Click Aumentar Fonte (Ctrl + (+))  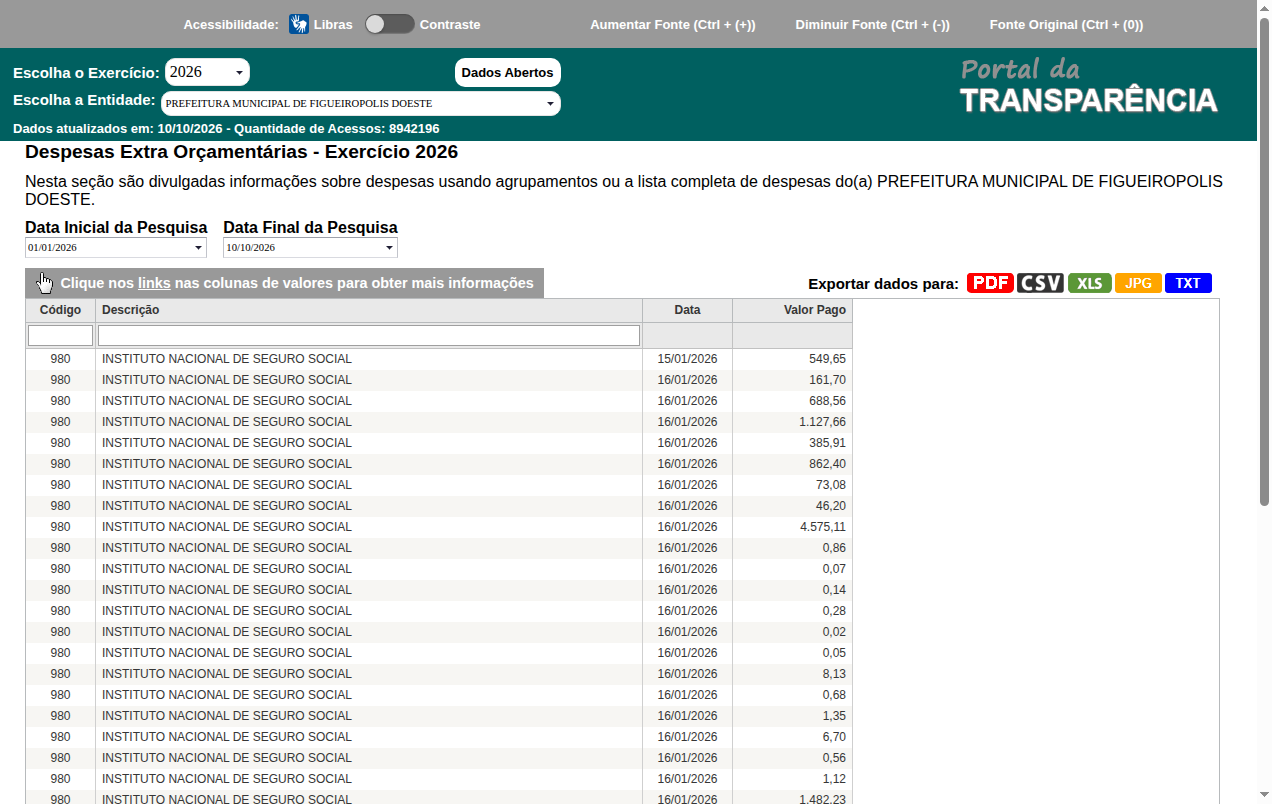[673, 24]
